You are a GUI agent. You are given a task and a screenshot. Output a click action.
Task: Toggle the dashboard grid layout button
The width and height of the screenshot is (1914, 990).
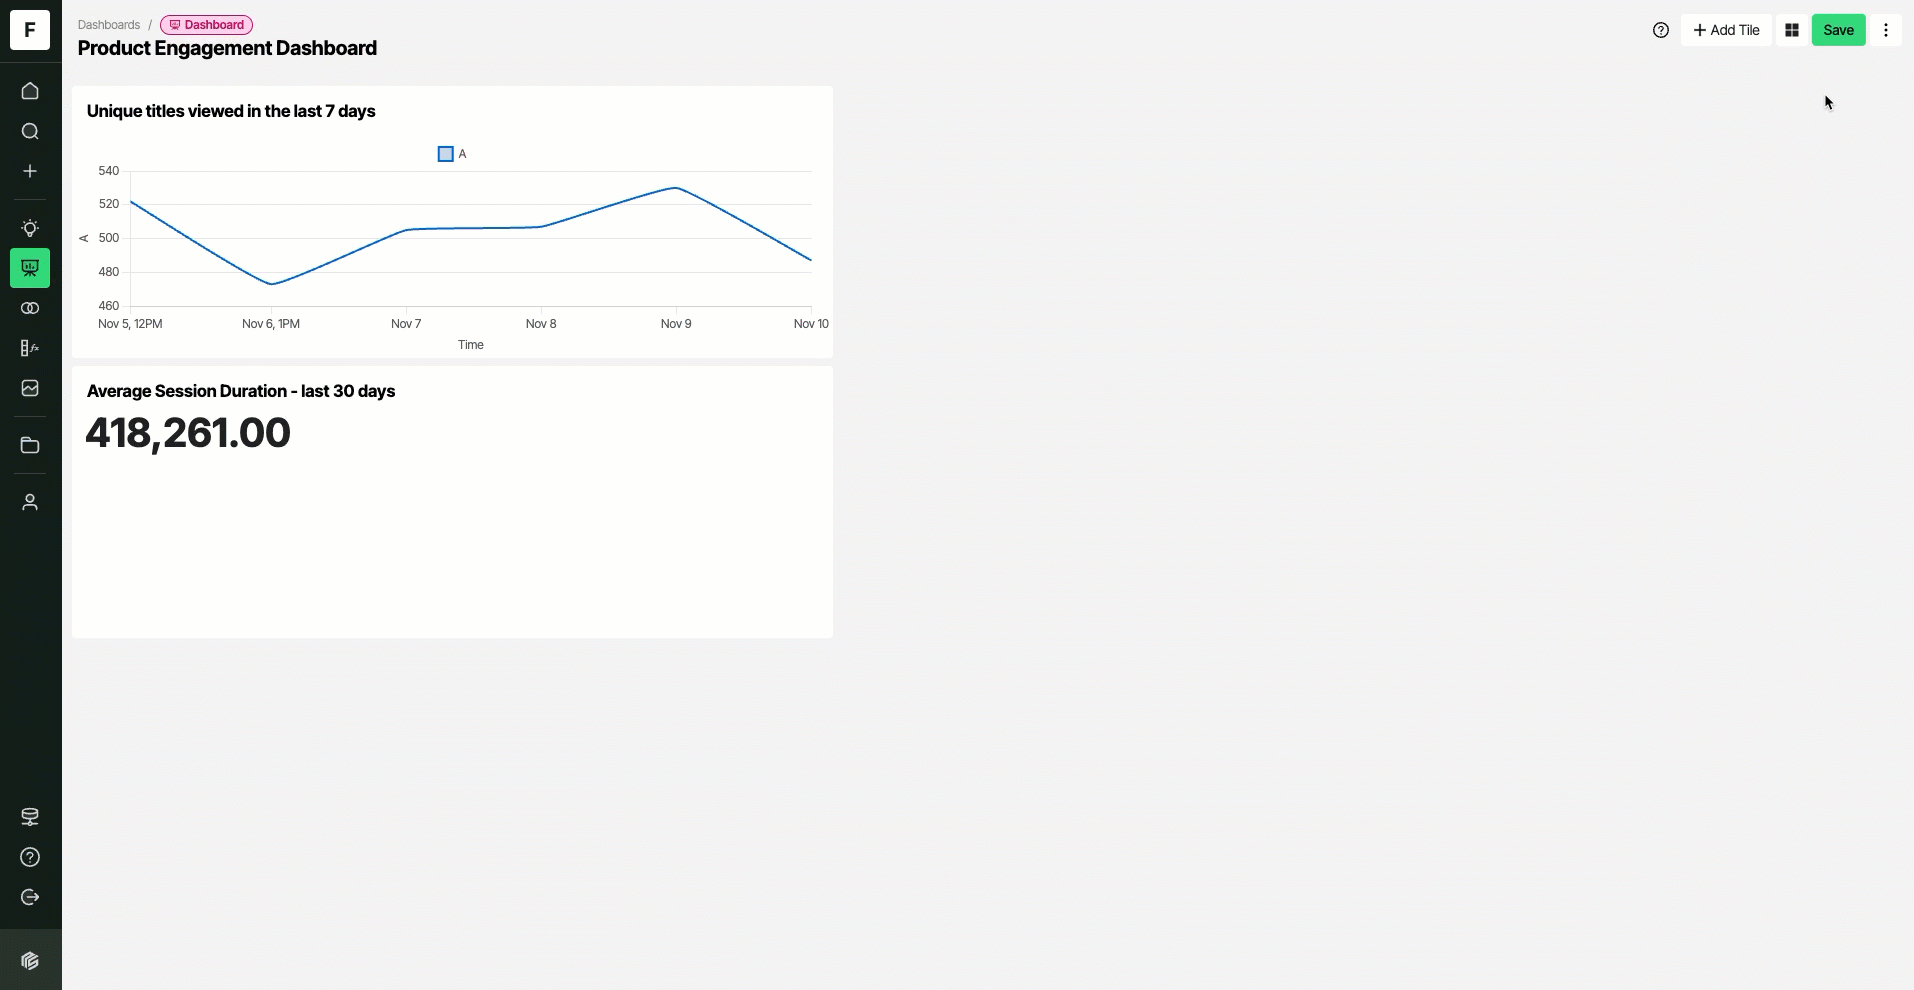pos(1792,30)
